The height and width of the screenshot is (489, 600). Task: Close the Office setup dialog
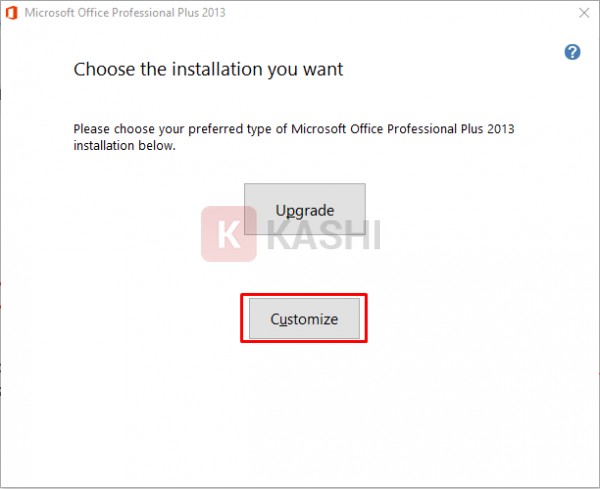click(x=584, y=13)
